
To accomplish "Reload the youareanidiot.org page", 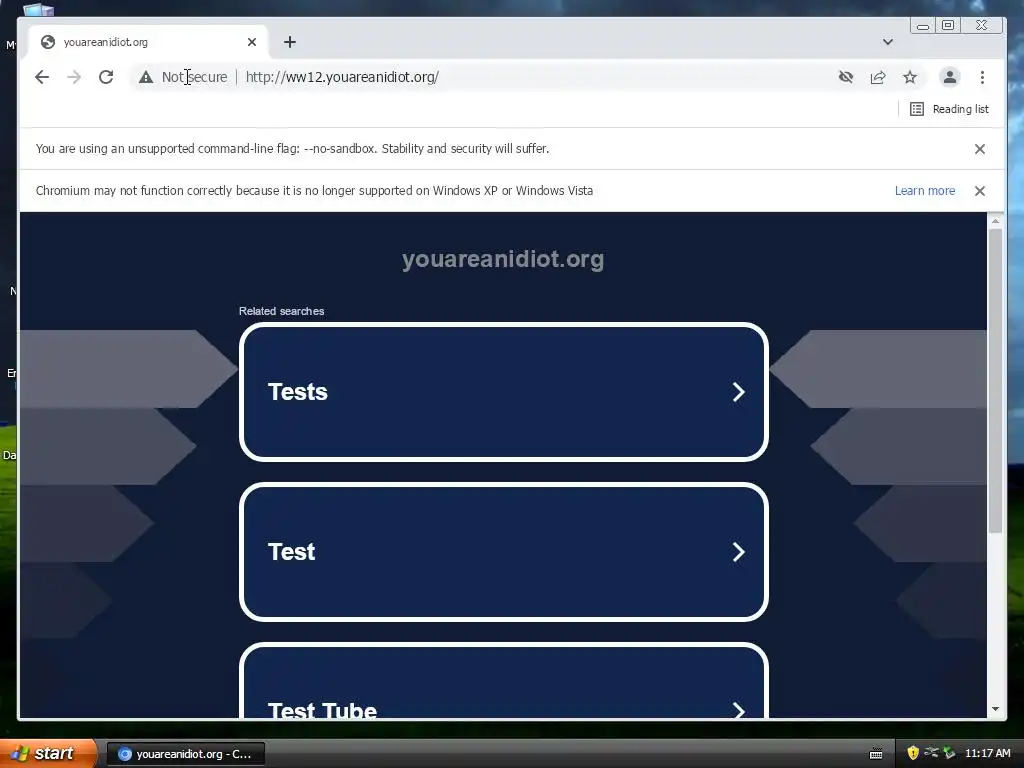I will (106, 77).
